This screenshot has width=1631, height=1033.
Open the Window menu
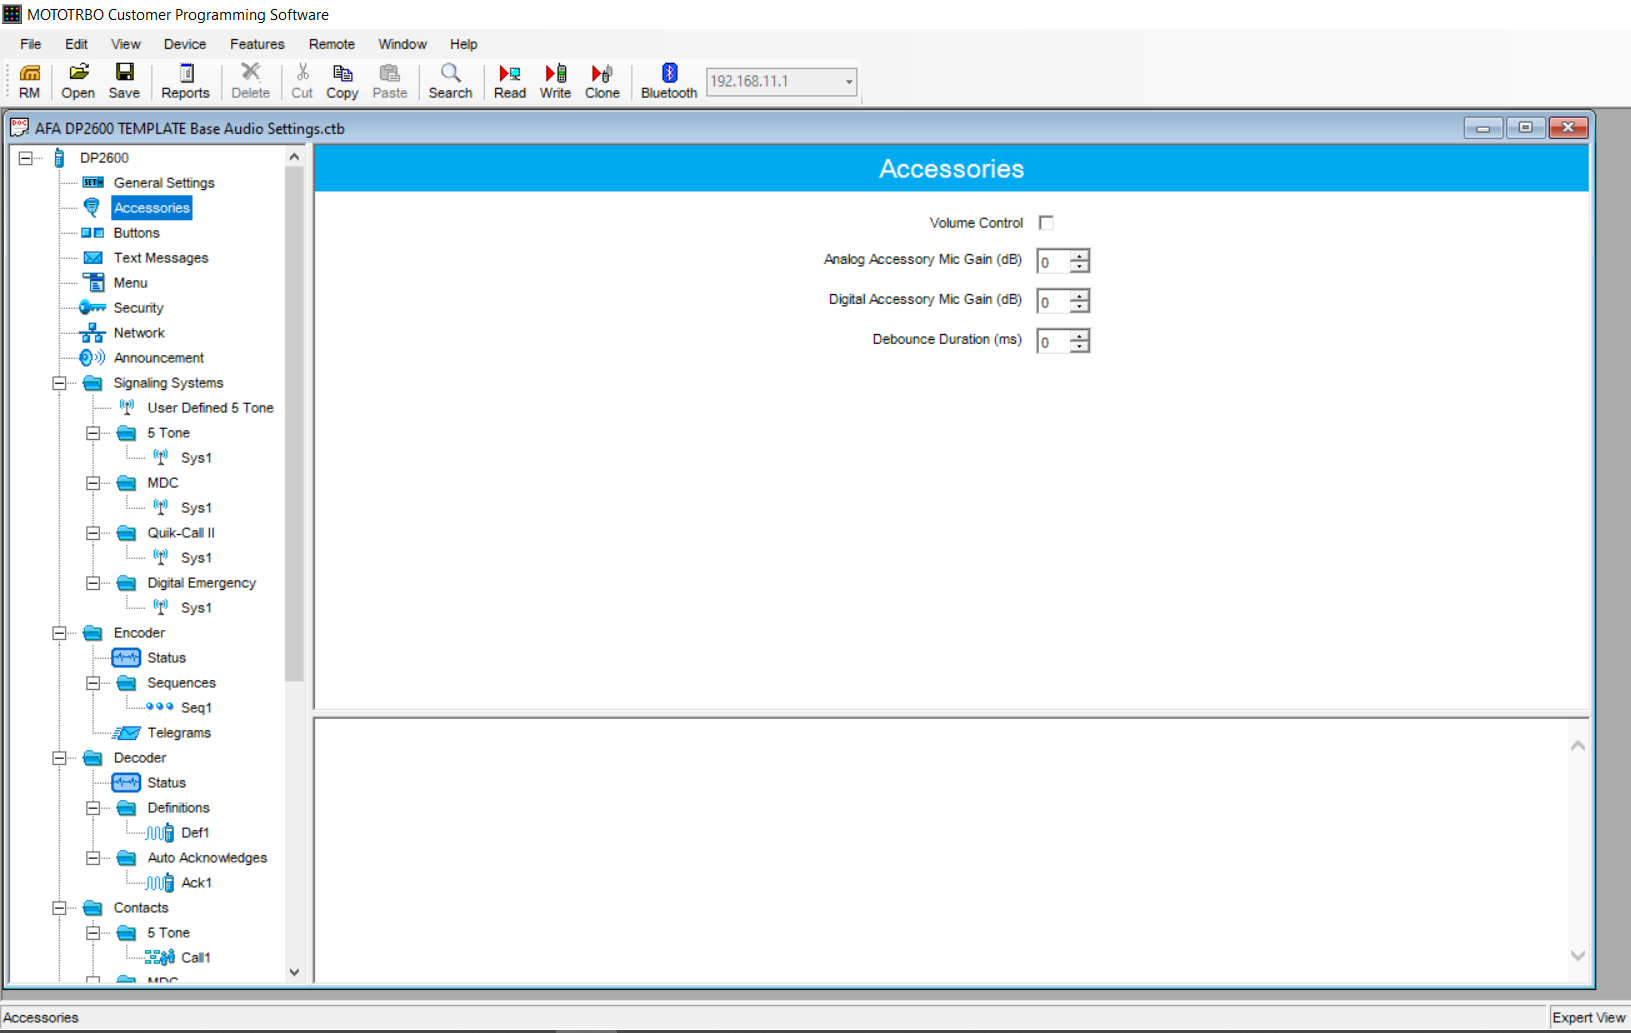(x=402, y=44)
